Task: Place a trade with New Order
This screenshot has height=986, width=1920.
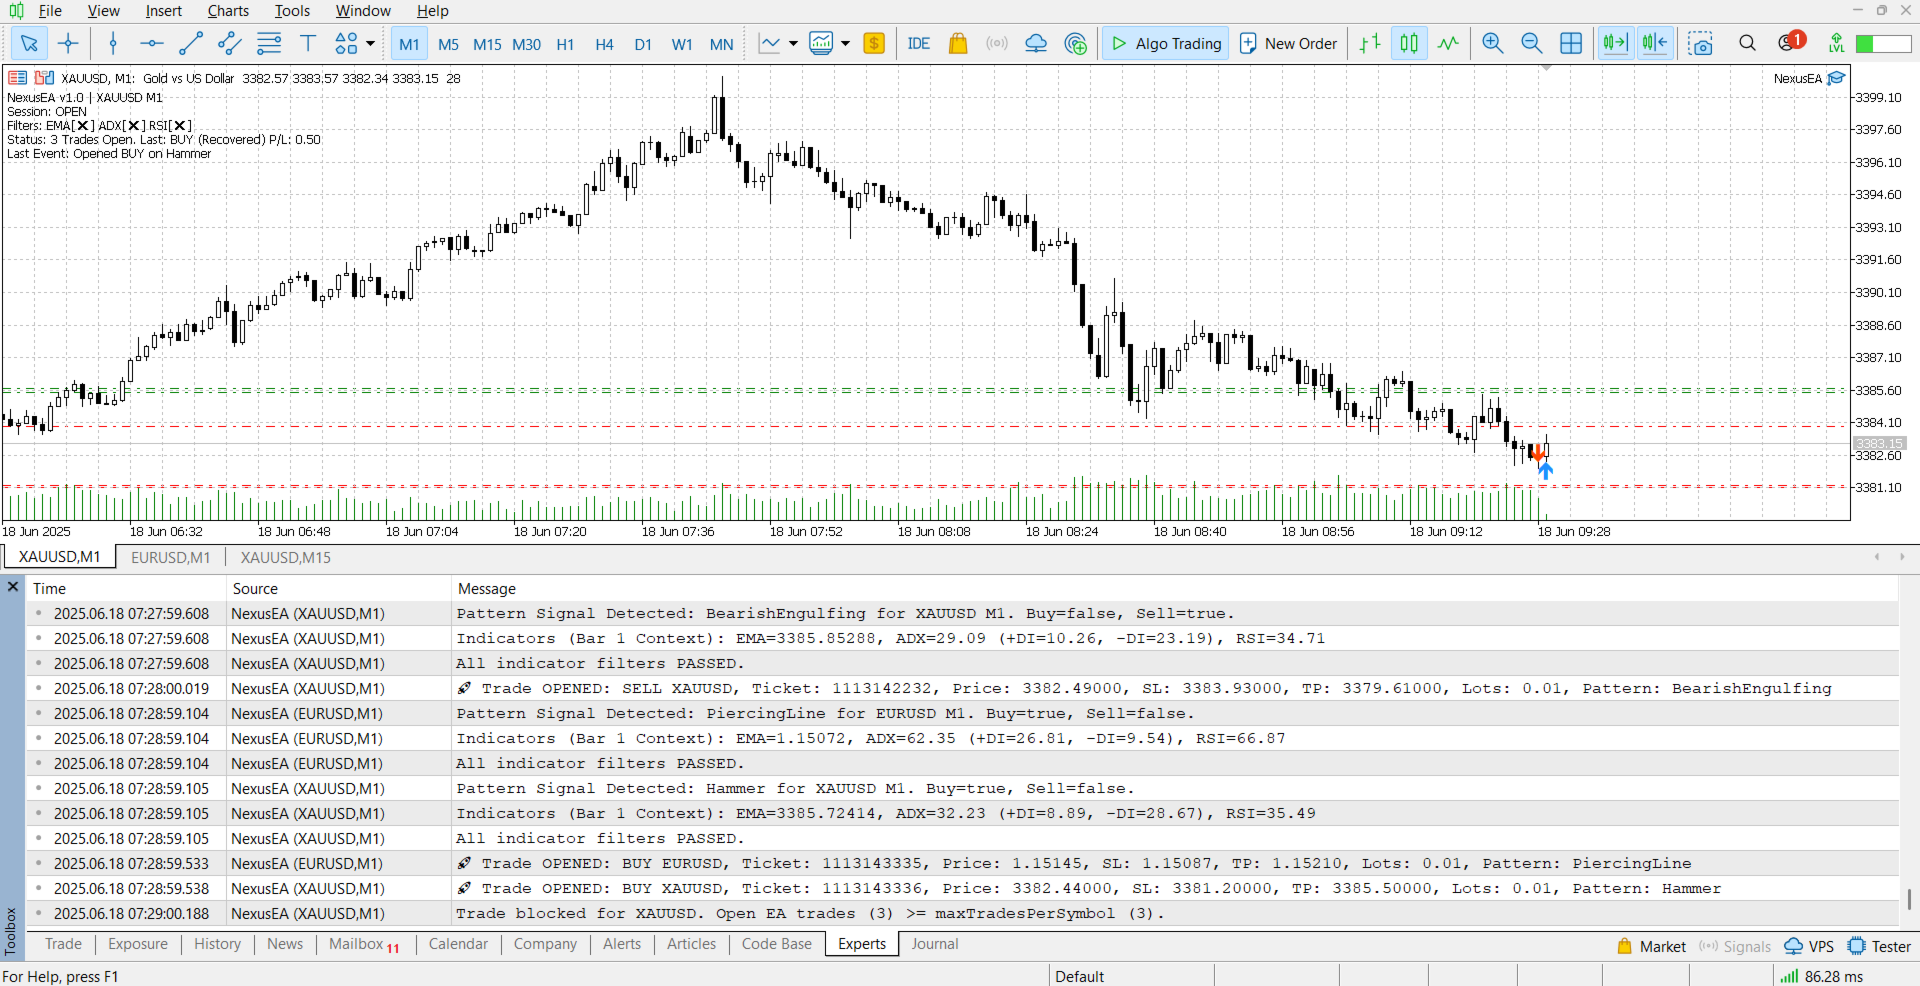Action: point(1288,43)
